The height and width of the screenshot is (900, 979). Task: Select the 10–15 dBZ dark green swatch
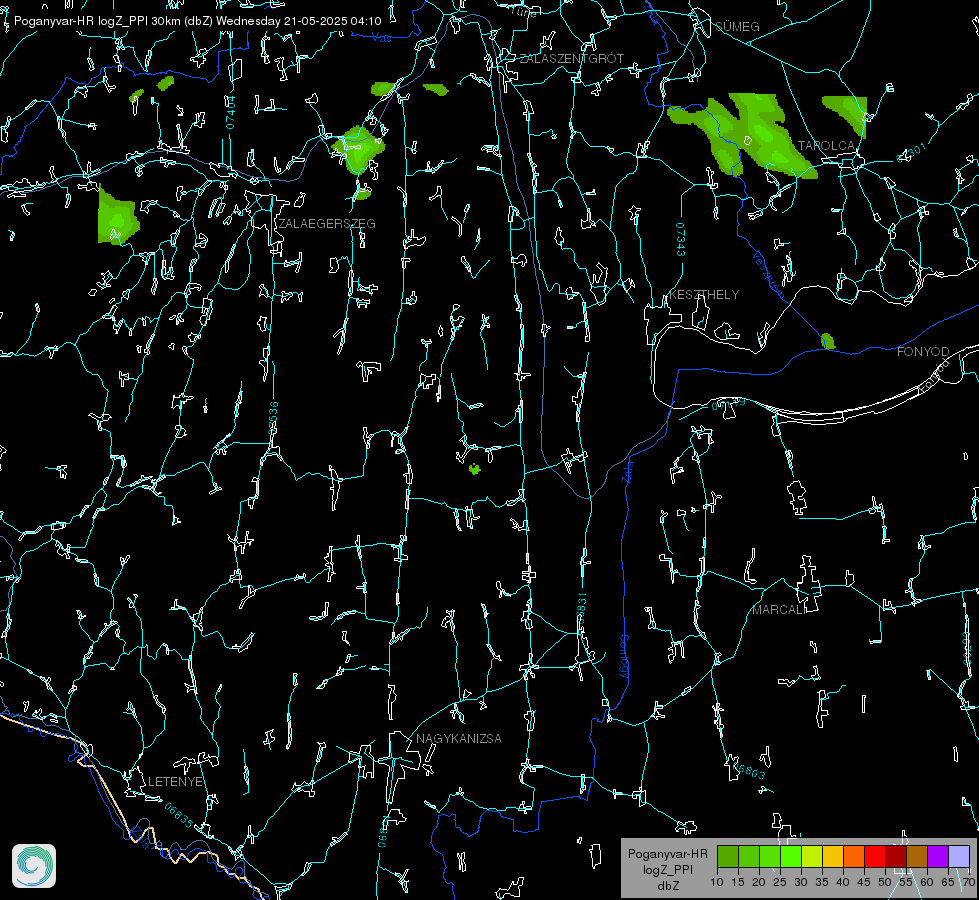[728, 856]
